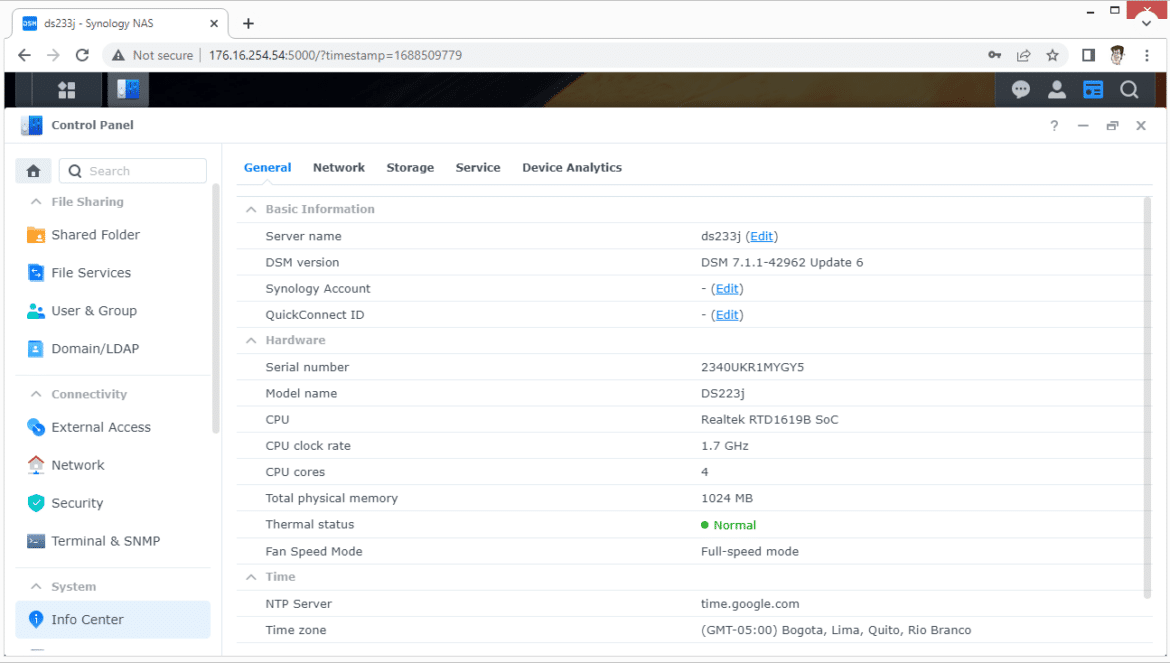
Task: Click the sidebar vertical scrollbar
Action: pyautogui.click(x=216, y=308)
